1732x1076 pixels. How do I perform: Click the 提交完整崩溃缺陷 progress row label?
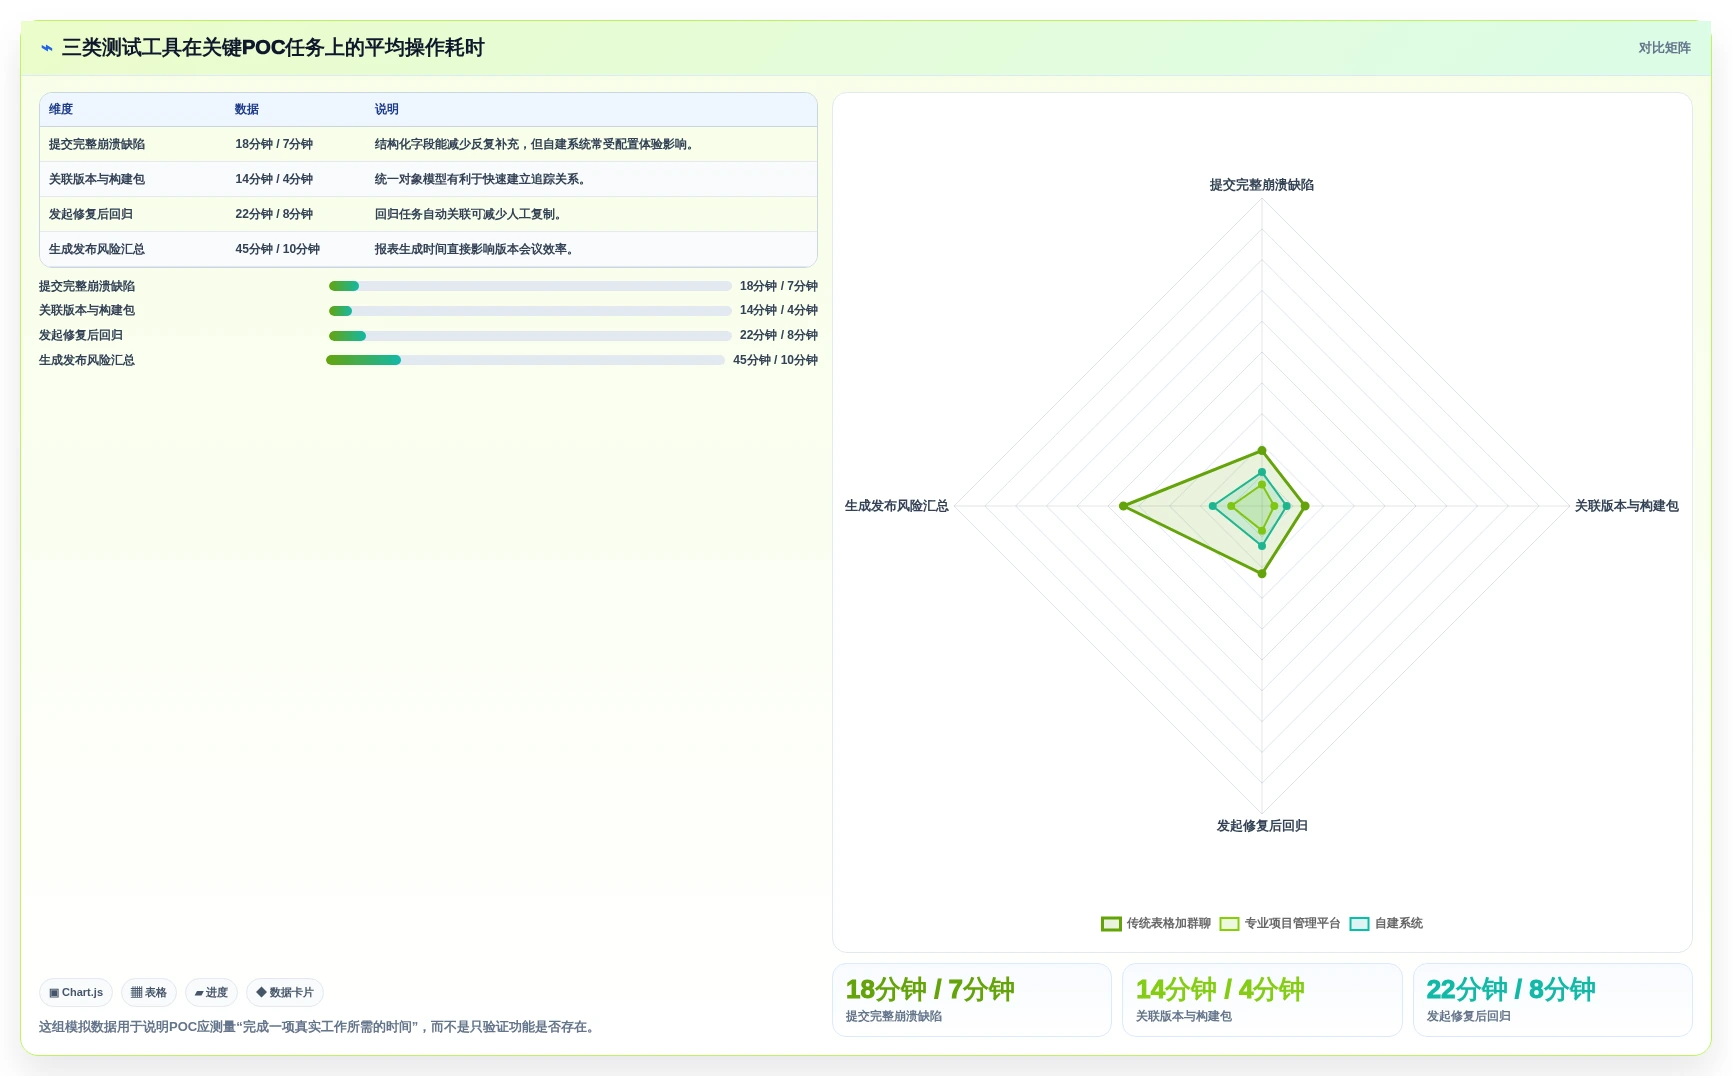[x=87, y=286]
